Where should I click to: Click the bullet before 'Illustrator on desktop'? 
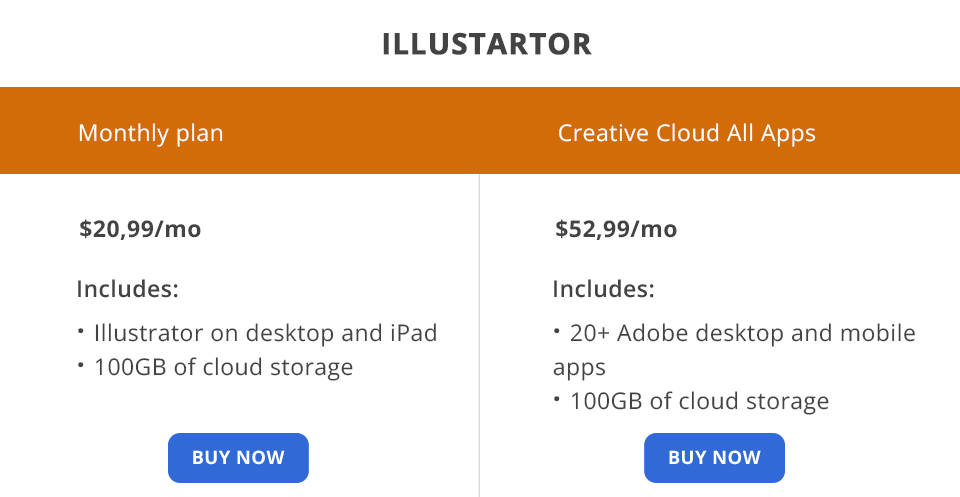click(81, 329)
